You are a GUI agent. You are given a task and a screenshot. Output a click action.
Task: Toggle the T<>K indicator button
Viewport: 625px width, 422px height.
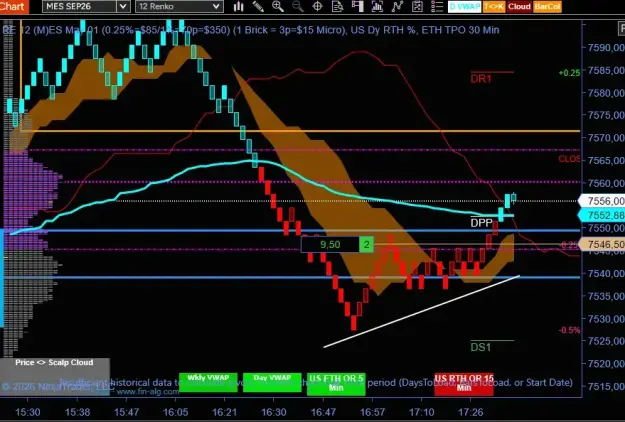pyautogui.click(x=494, y=7)
